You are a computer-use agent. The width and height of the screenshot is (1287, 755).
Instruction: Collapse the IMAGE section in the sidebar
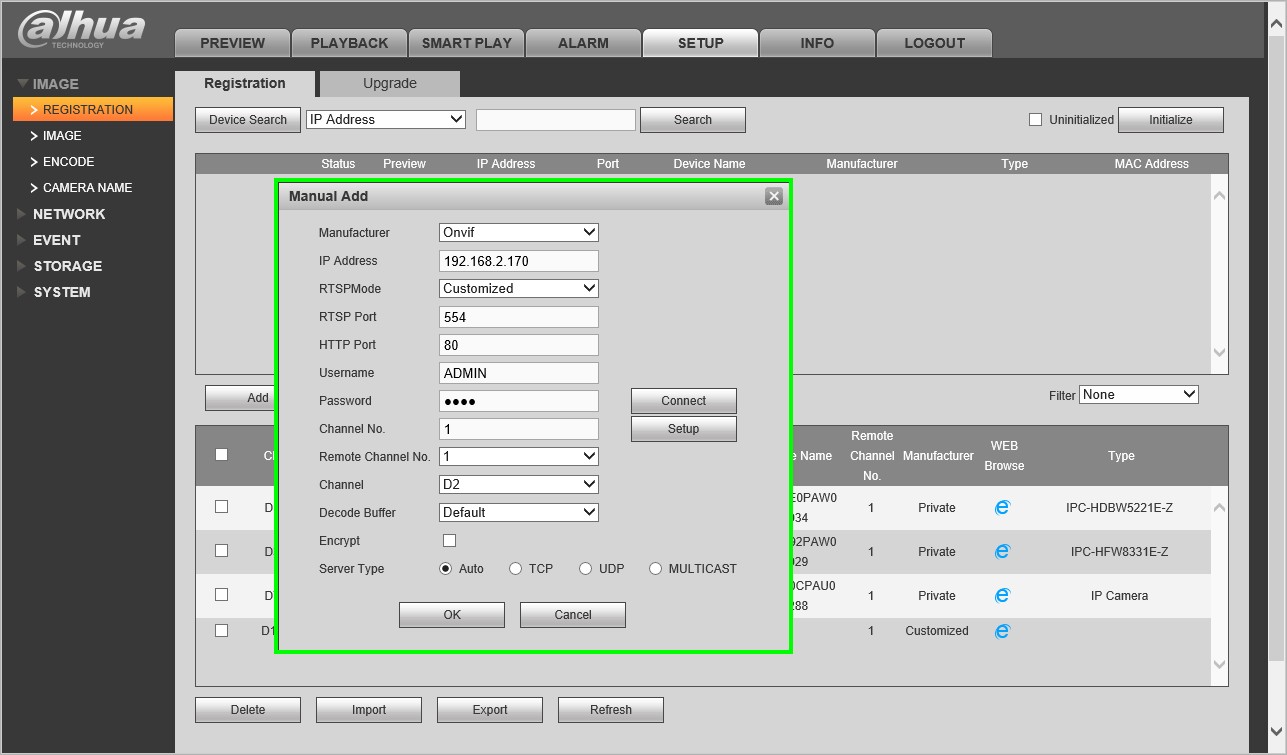tap(55, 84)
